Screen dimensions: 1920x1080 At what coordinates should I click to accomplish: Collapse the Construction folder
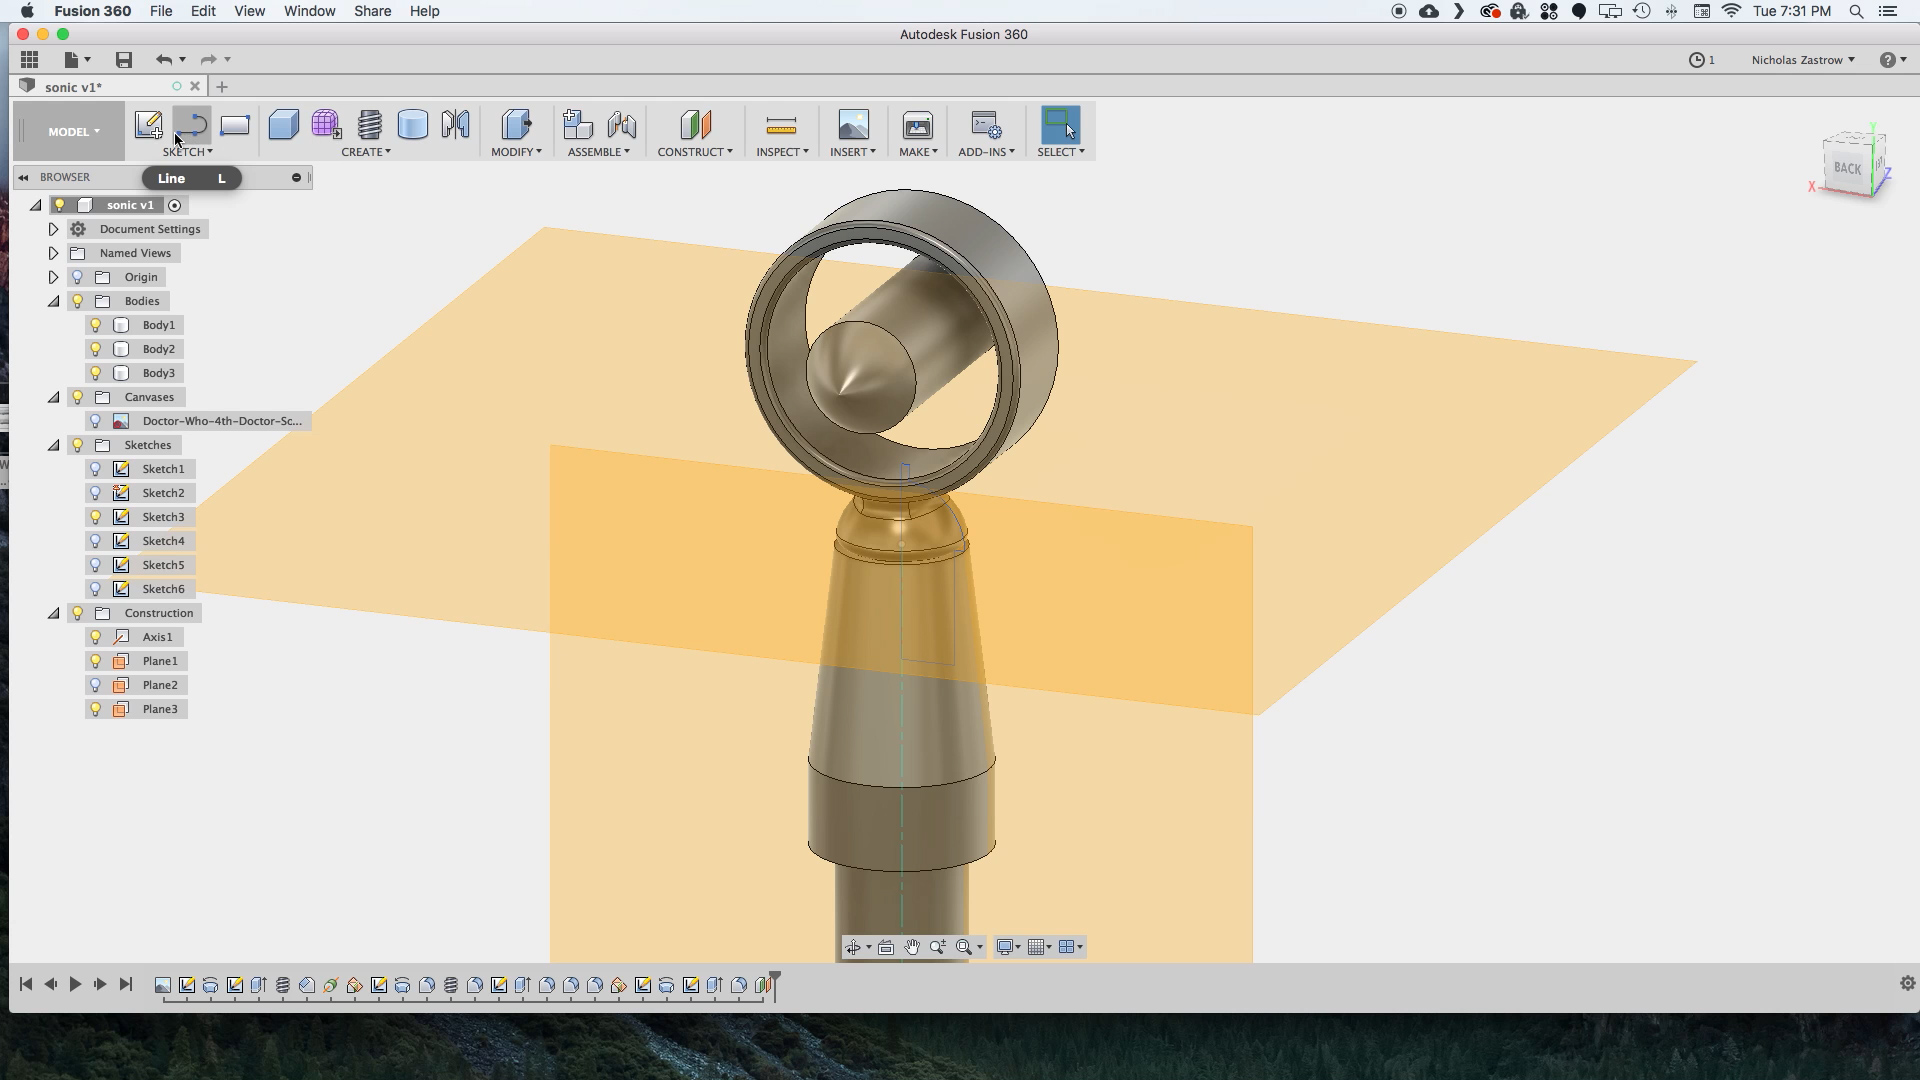point(54,613)
